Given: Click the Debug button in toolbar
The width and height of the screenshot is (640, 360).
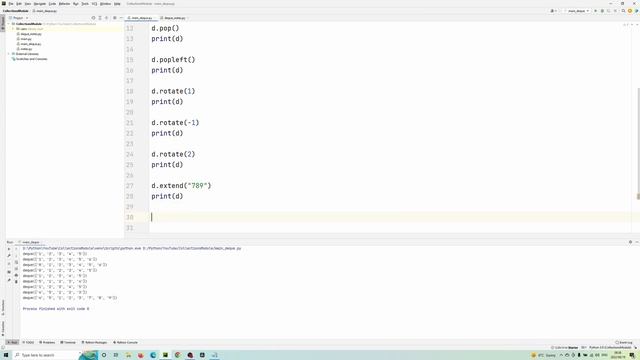Looking at the screenshot, I should coord(602,11).
